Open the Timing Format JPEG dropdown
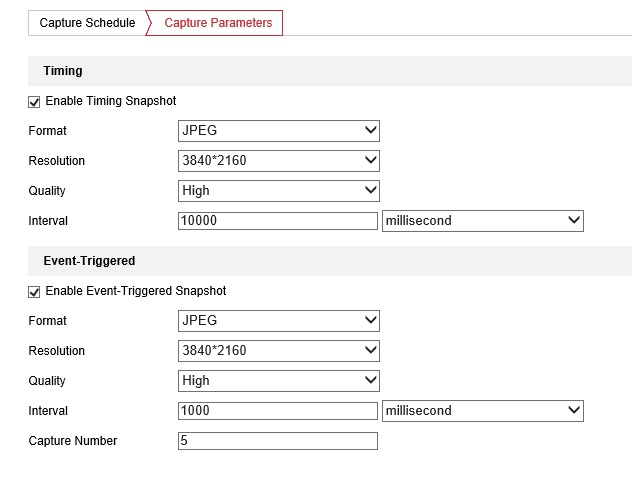The image size is (632, 480). tap(279, 131)
